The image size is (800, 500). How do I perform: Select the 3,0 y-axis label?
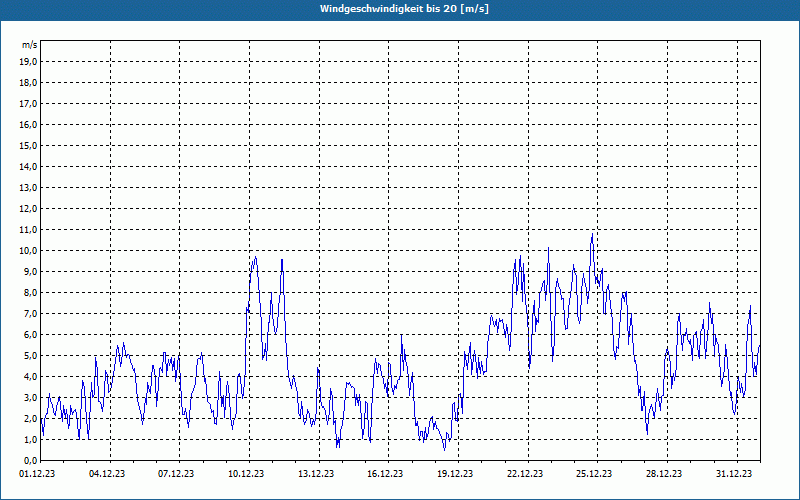[x=30, y=397]
